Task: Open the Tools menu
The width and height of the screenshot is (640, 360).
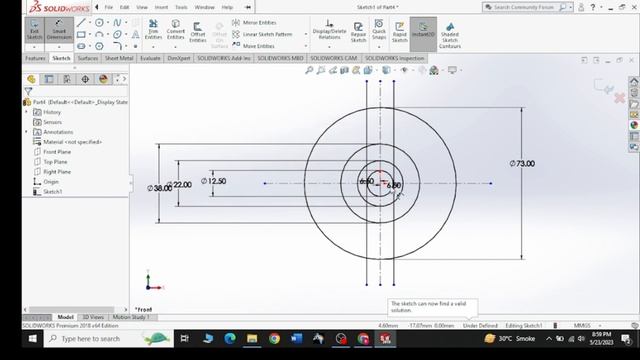Action: [x=181, y=7]
